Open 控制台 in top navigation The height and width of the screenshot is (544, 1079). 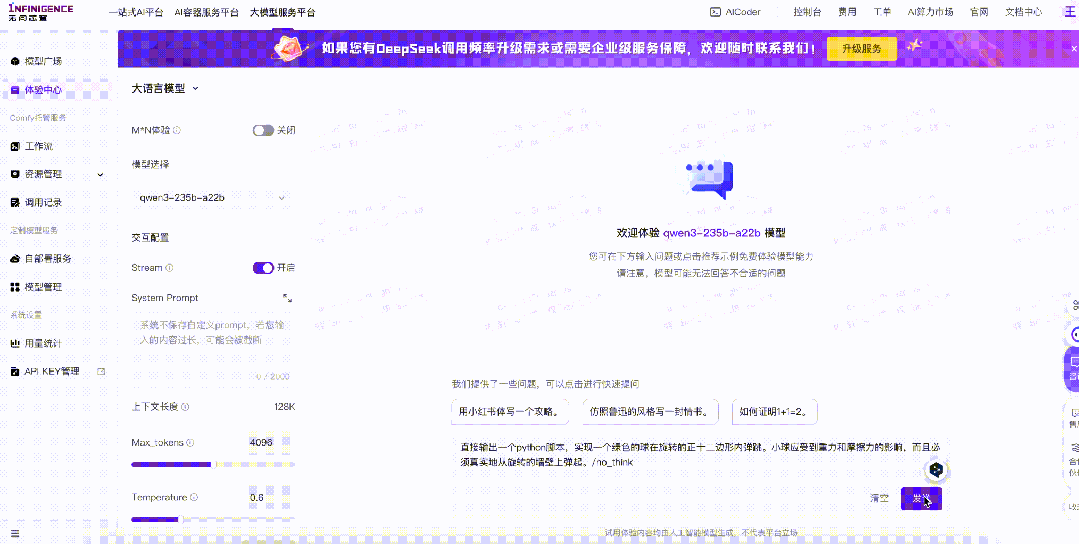point(807,12)
